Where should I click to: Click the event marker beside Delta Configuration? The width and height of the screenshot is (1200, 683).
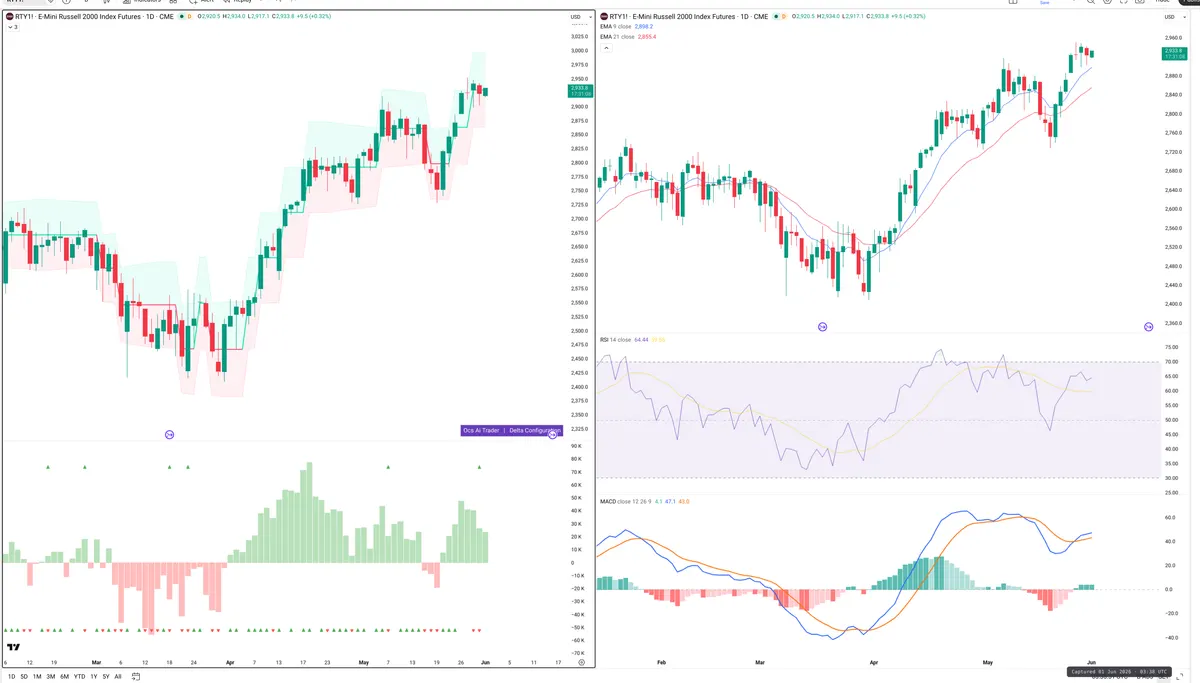click(x=553, y=434)
